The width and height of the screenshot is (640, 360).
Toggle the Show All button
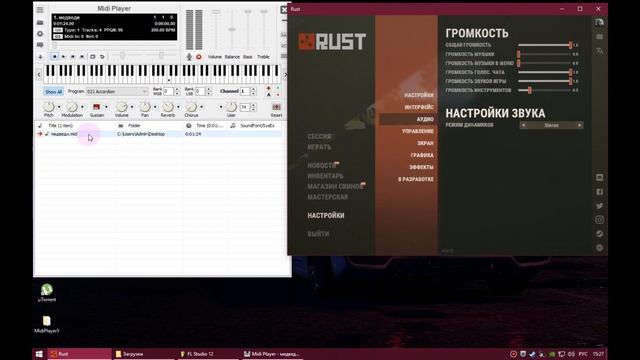tap(54, 92)
